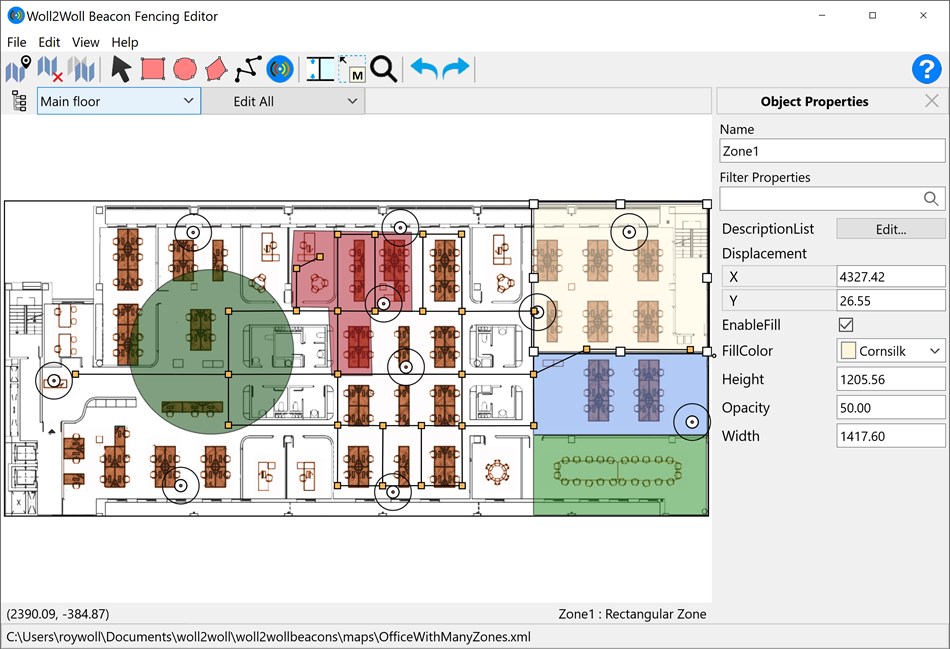Open the Help question mark button

pyautogui.click(x=926, y=69)
